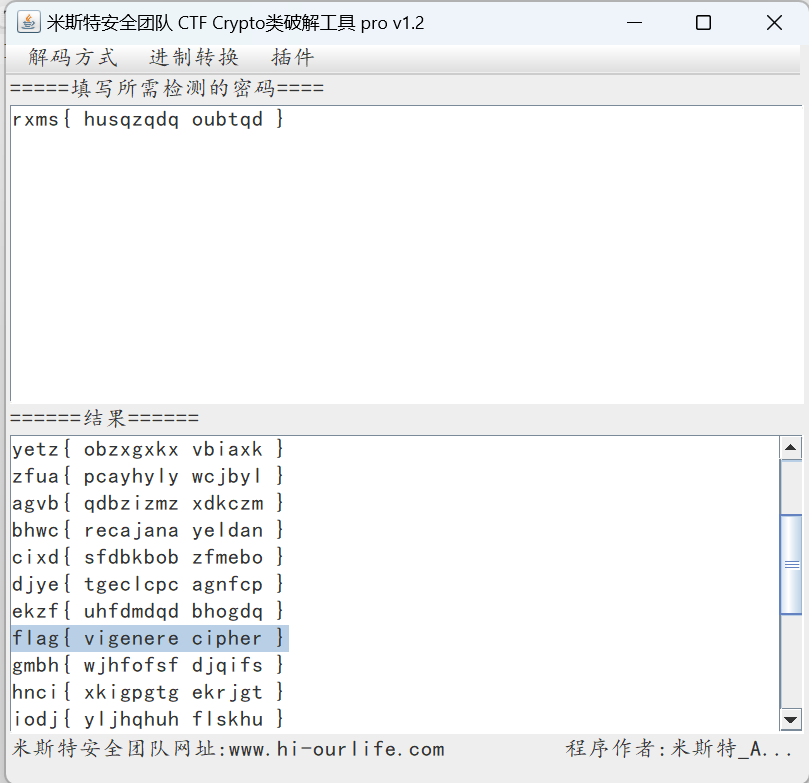Minimize the CTF Crypto tool window
This screenshot has width=809, height=783.
click(x=634, y=23)
